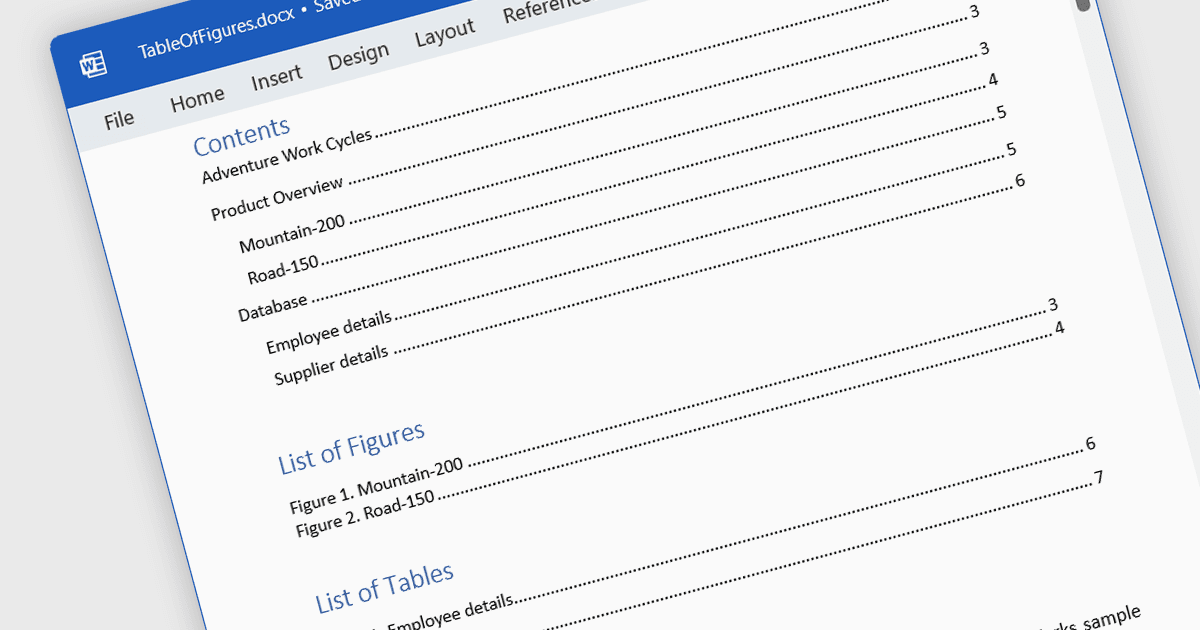Image resolution: width=1200 pixels, height=630 pixels.
Task: Open the partially visible References tab
Action: pos(545,11)
